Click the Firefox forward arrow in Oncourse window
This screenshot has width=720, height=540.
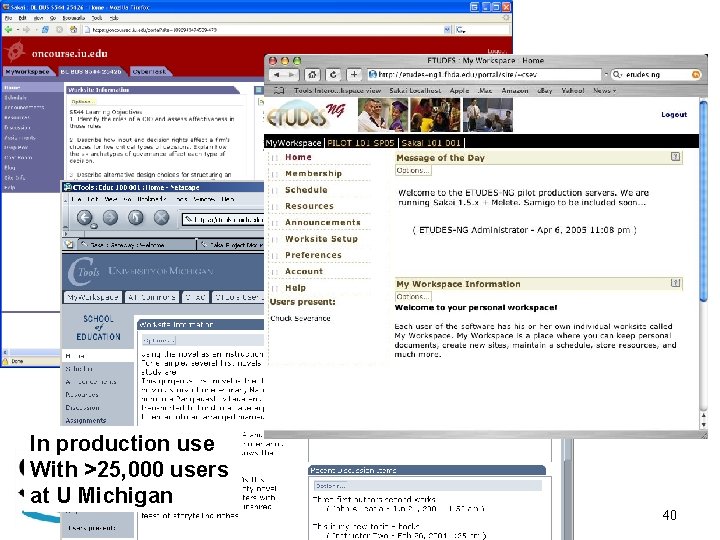tap(26, 29)
